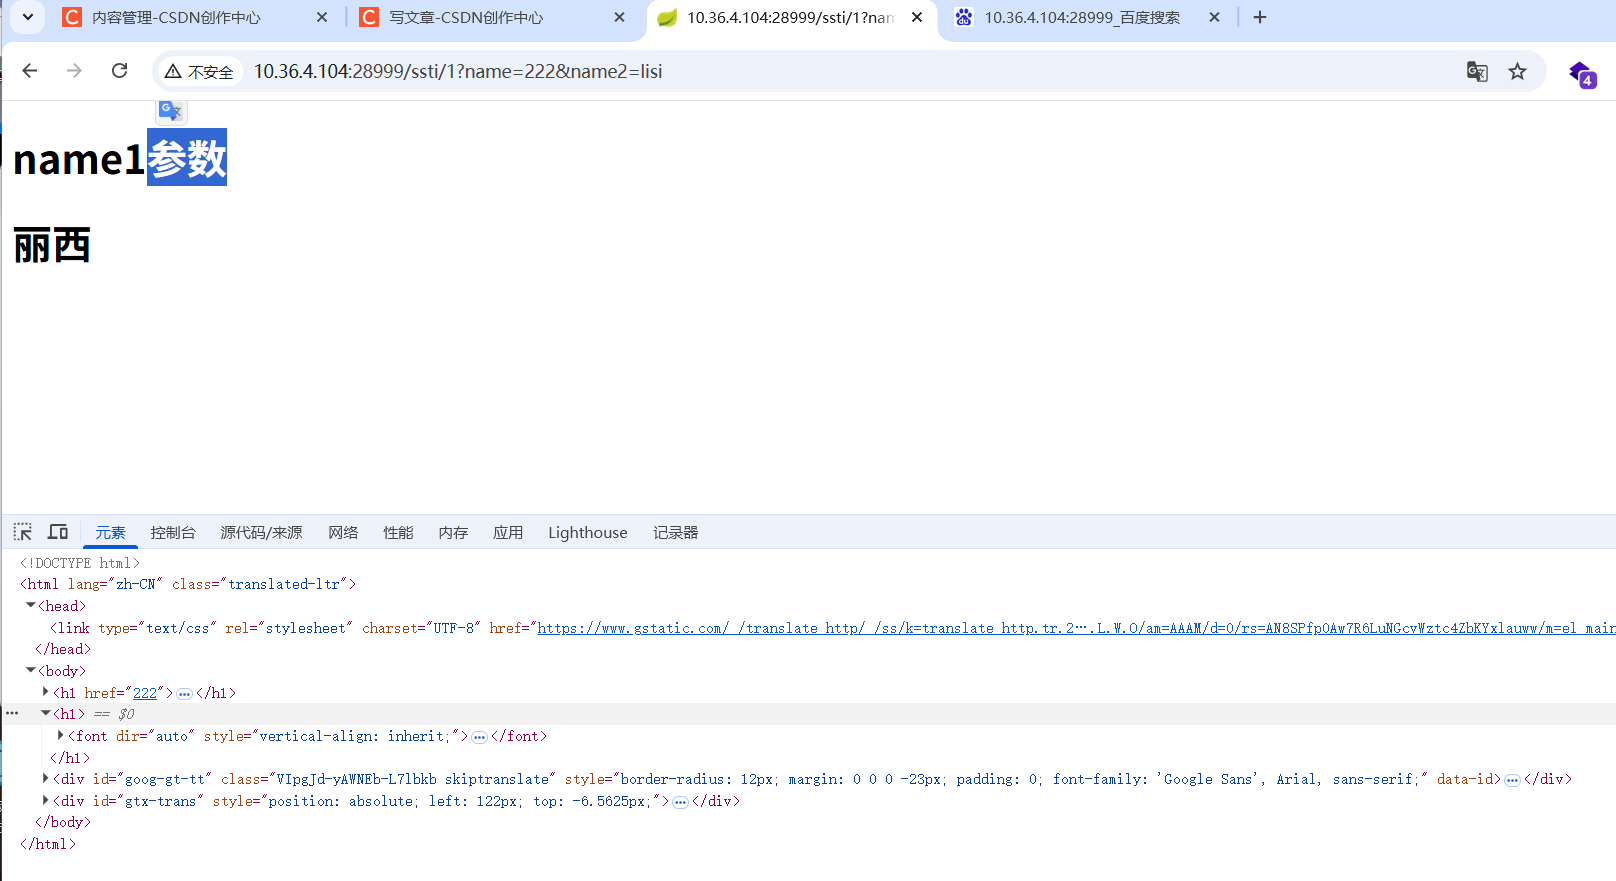Click the 丽西 heading text
Screen dimensions: 1616x881
pos(52,245)
